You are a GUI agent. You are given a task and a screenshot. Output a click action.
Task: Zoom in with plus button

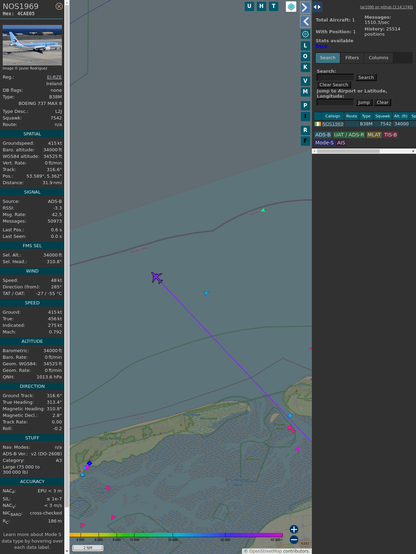(x=294, y=529)
